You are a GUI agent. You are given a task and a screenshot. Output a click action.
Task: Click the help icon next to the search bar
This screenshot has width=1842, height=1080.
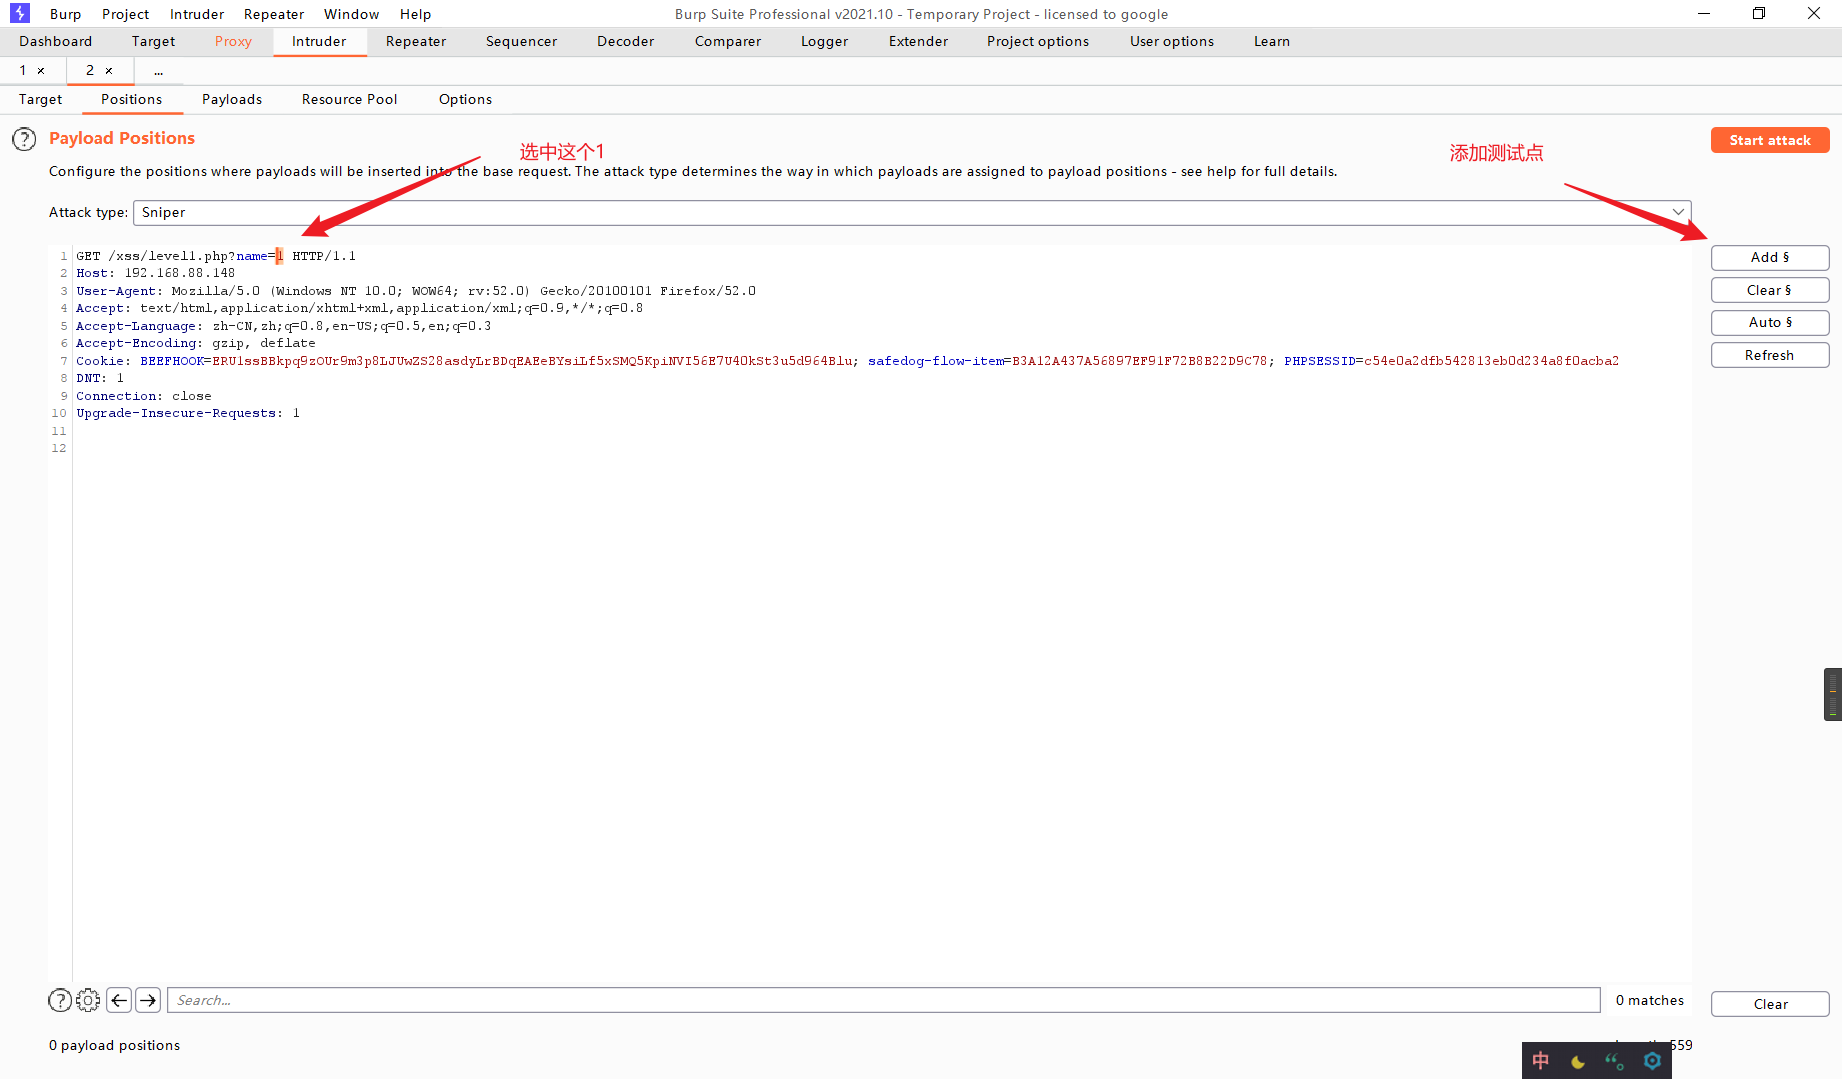point(59,1000)
